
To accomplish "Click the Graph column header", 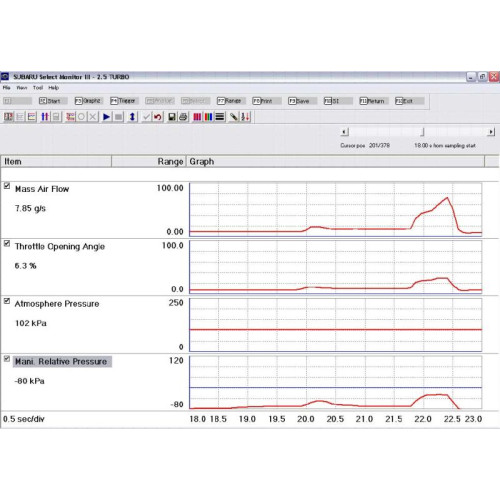I will point(335,162).
